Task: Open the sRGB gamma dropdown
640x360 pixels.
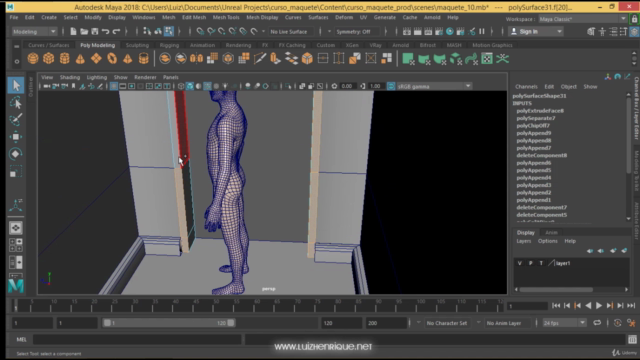Action: click(434, 86)
